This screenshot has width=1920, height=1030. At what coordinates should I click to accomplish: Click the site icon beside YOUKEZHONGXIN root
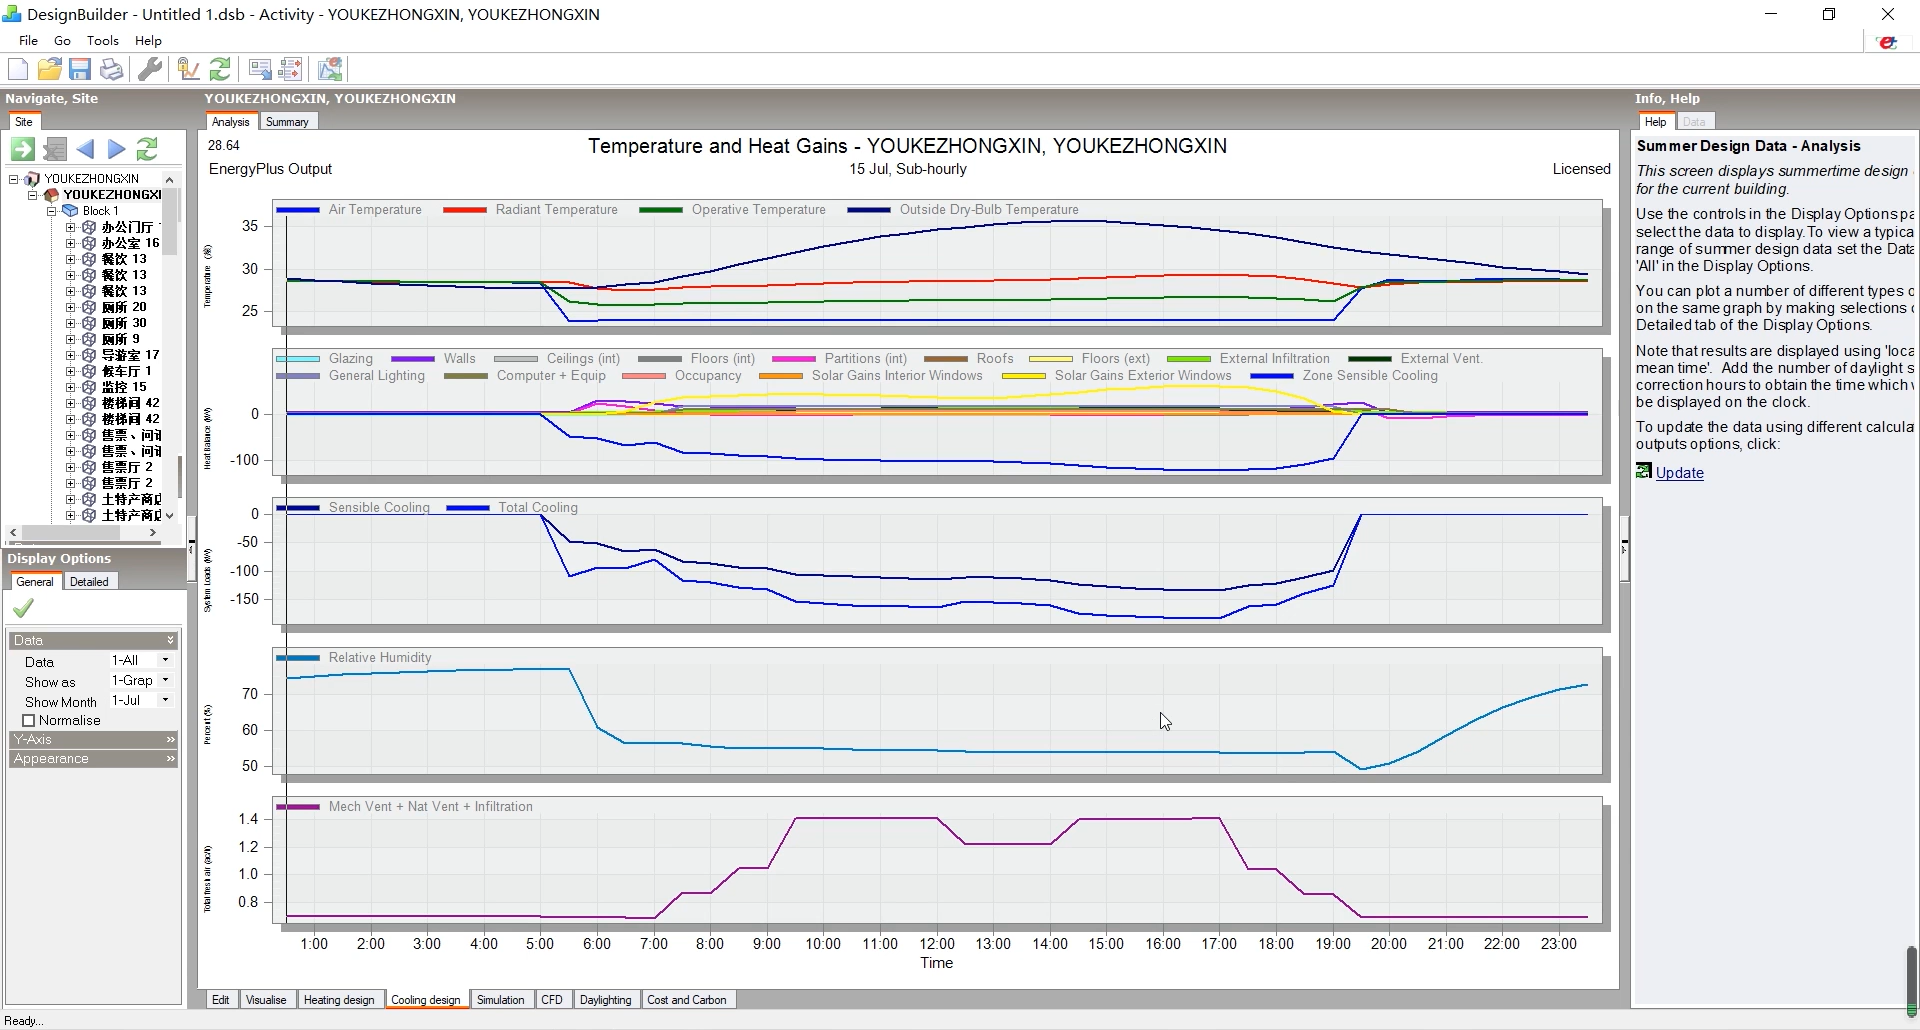point(32,179)
